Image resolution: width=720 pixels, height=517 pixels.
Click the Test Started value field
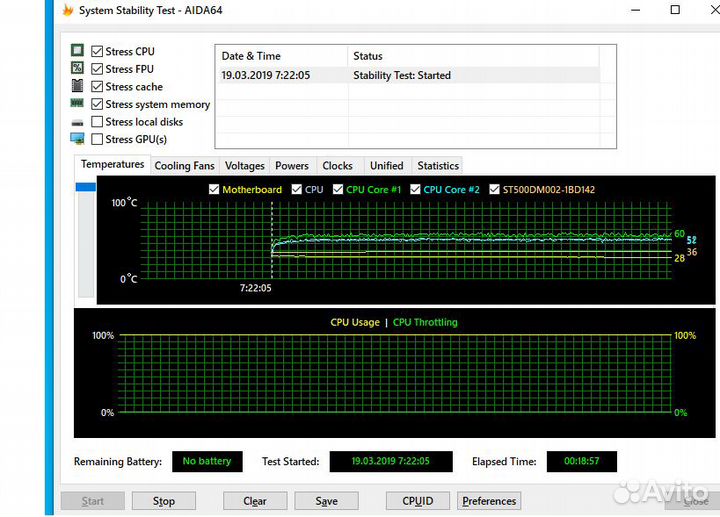(x=391, y=461)
